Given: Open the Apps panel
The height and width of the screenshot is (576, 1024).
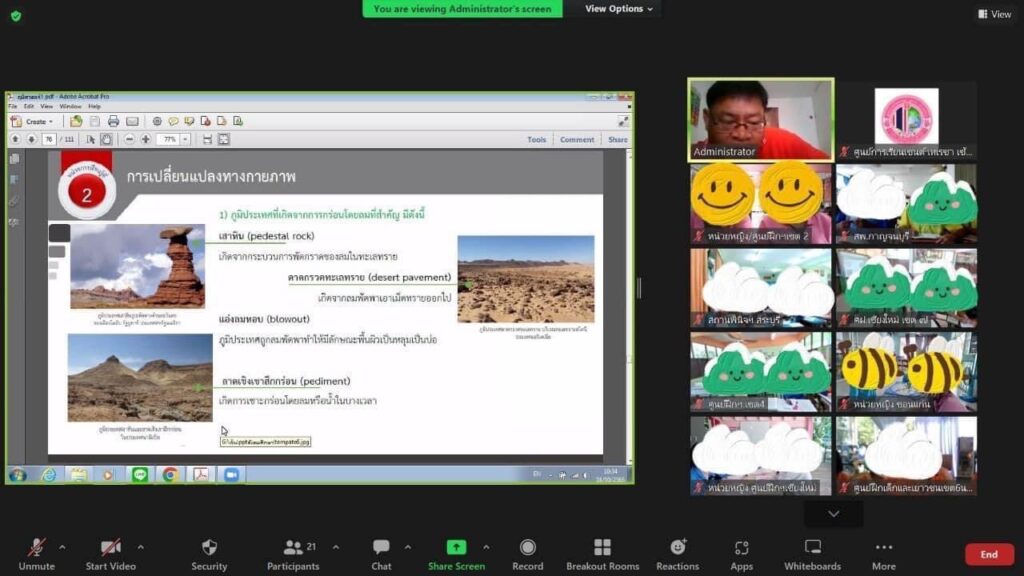Looking at the screenshot, I should click(x=741, y=548).
